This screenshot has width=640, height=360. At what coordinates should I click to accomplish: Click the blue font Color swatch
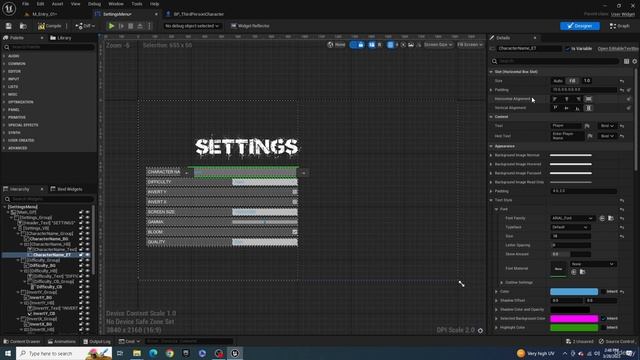(x=574, y=291)
